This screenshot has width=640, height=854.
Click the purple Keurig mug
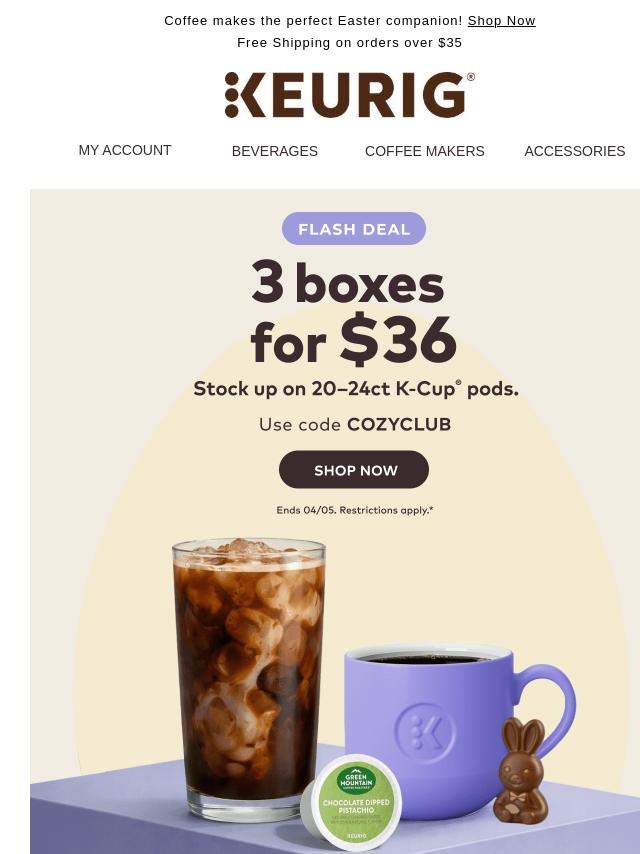(x=458, y=730)
